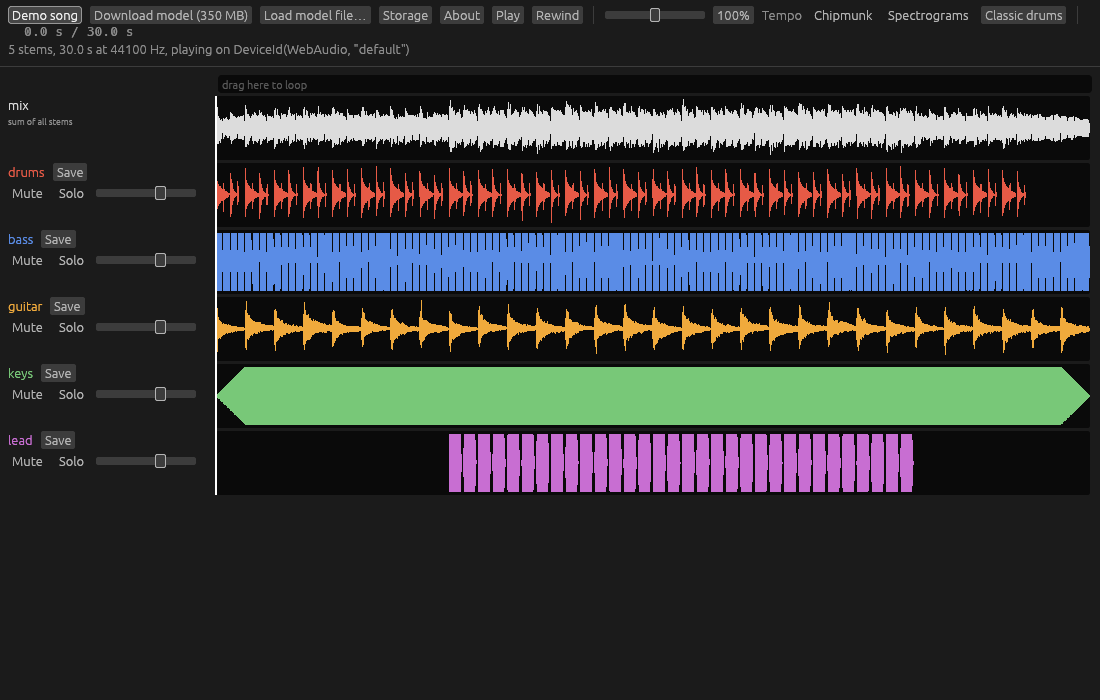This screenshot has width=1100, height=700.
Task: Toggle Classic drums option
Action: click(x=1023, y=15)
